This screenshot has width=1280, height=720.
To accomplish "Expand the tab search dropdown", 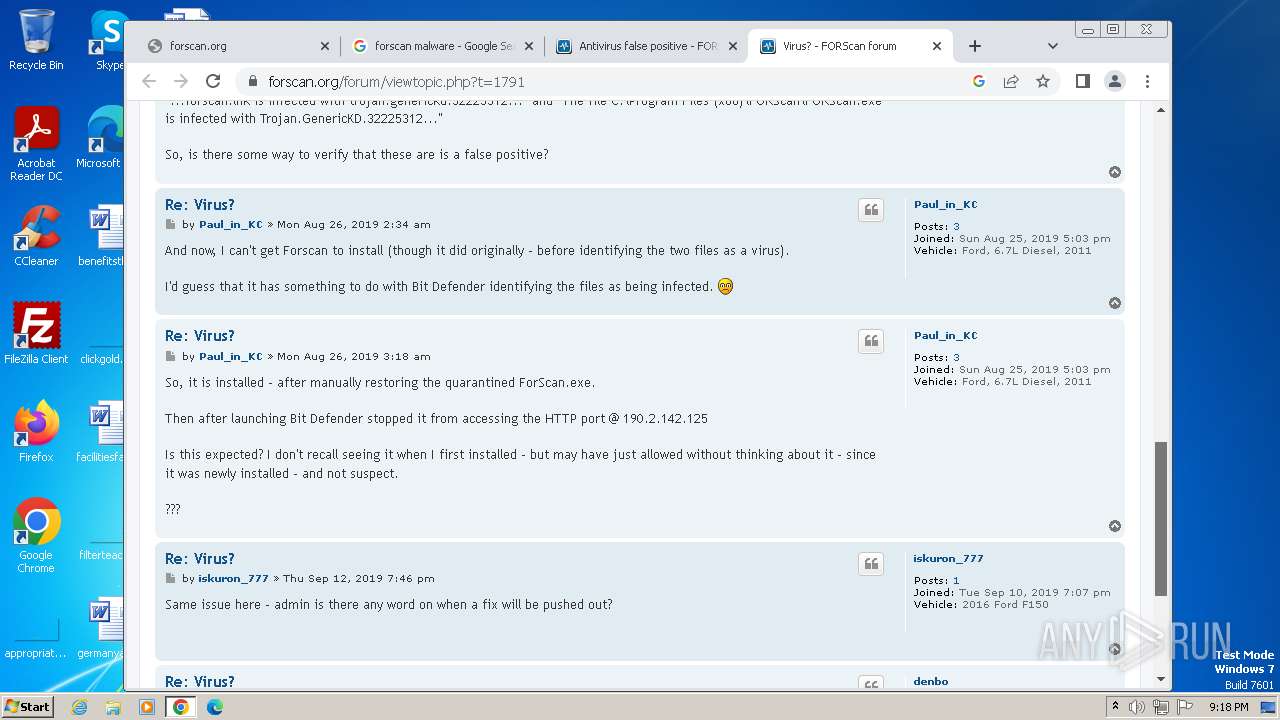I will [x=1052, y=46].
